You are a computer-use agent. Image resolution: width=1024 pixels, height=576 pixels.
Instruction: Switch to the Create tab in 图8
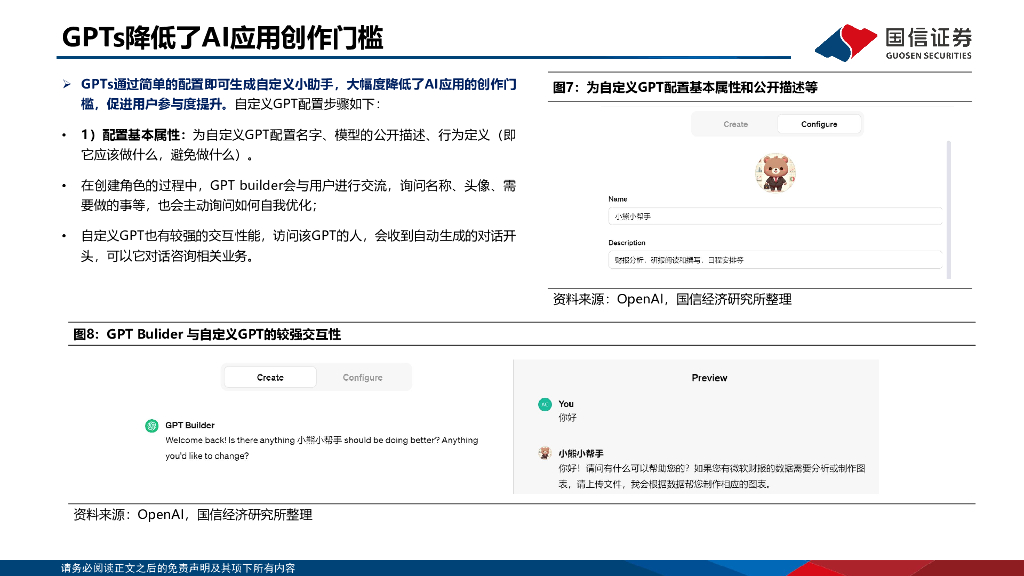(x=269, y=377)
